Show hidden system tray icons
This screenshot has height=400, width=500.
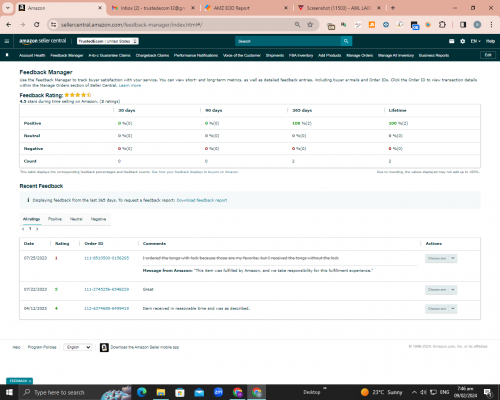414,392
